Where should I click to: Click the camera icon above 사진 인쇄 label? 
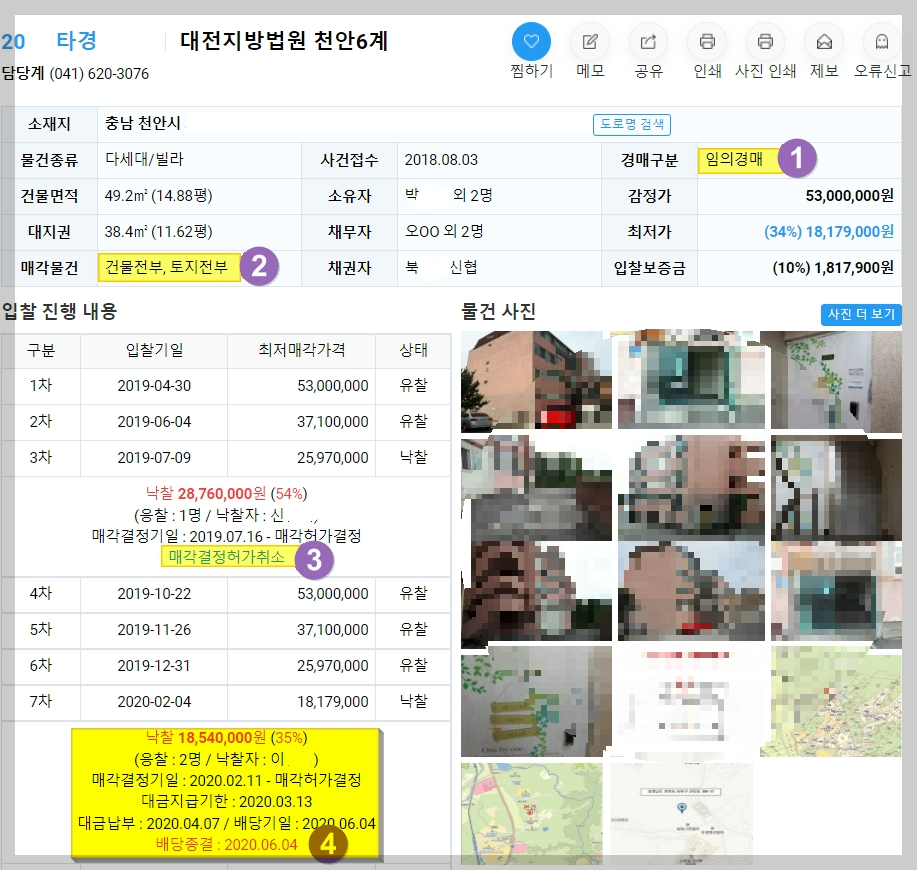tap(765, 42)
